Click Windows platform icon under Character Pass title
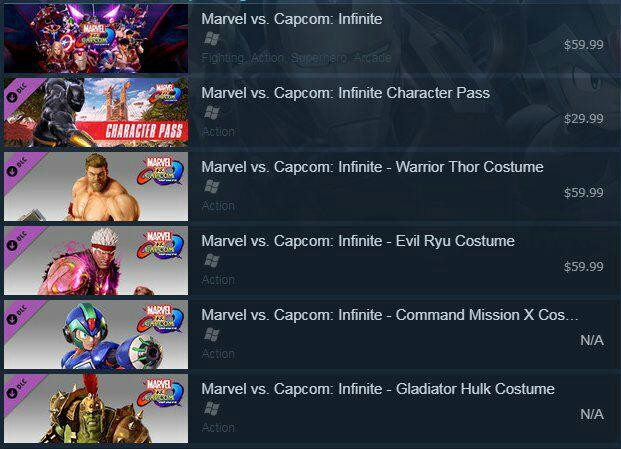Screen dimensions: 621x449 coord(211,112)
